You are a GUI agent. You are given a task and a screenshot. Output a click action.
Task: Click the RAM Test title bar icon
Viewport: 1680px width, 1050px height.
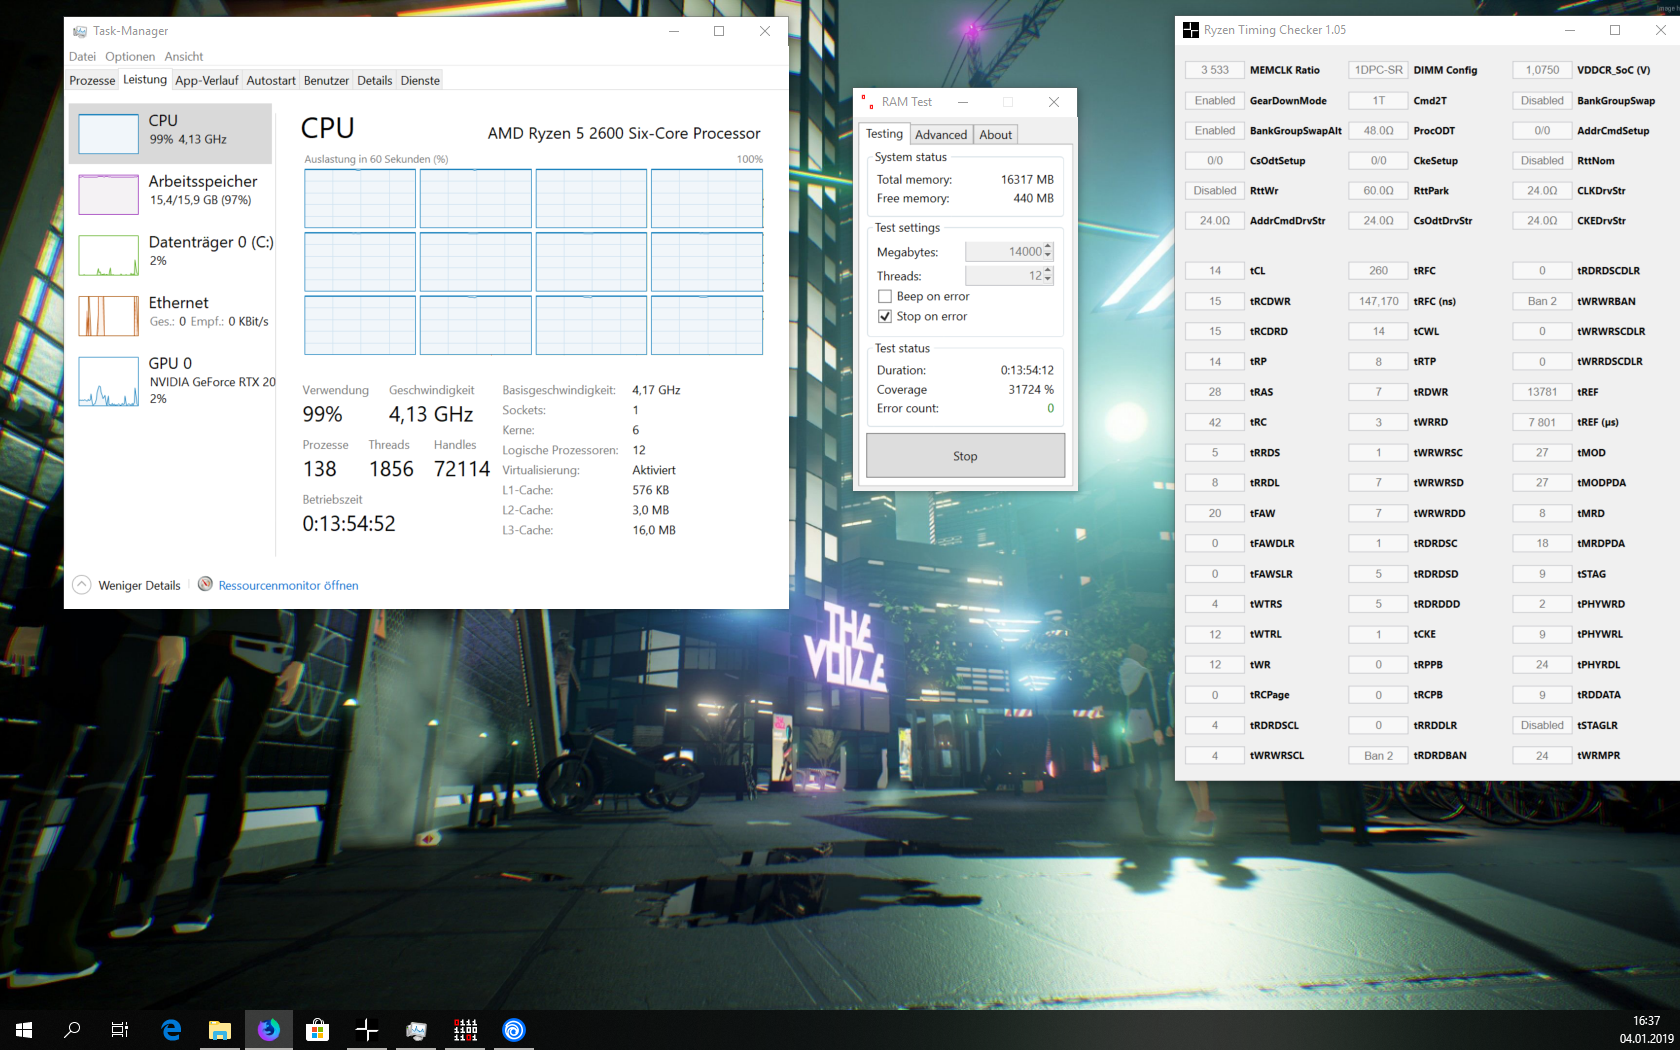(x=868, y=102)
